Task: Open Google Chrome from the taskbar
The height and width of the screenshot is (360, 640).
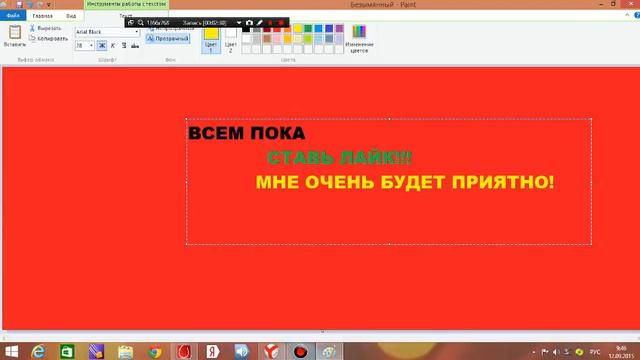Action: [x=155, y=351]
